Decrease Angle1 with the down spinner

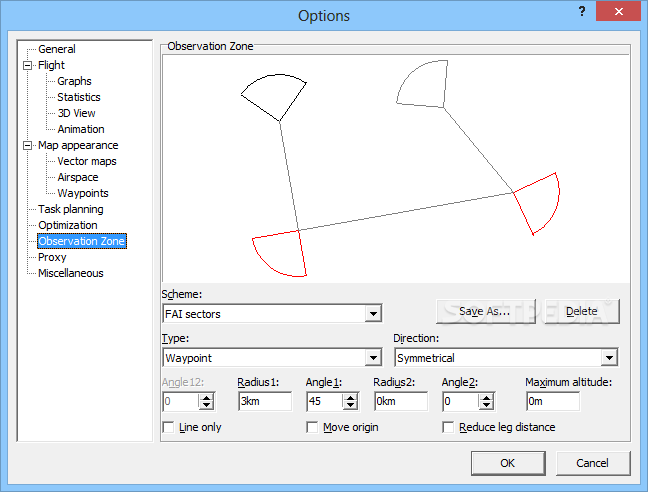pyautogui.click(x=350, y=405)
